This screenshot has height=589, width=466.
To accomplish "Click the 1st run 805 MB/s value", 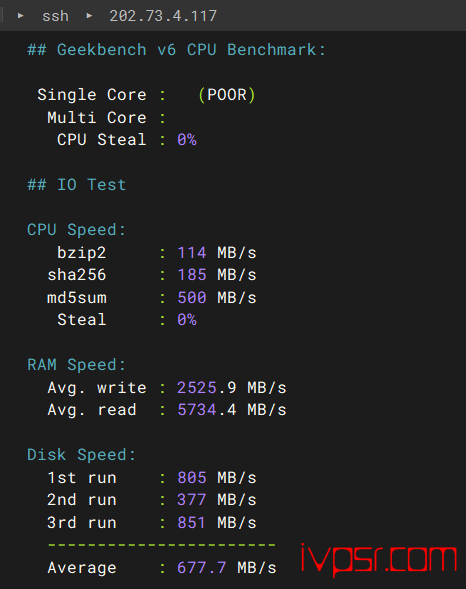I will click(217, 478).
